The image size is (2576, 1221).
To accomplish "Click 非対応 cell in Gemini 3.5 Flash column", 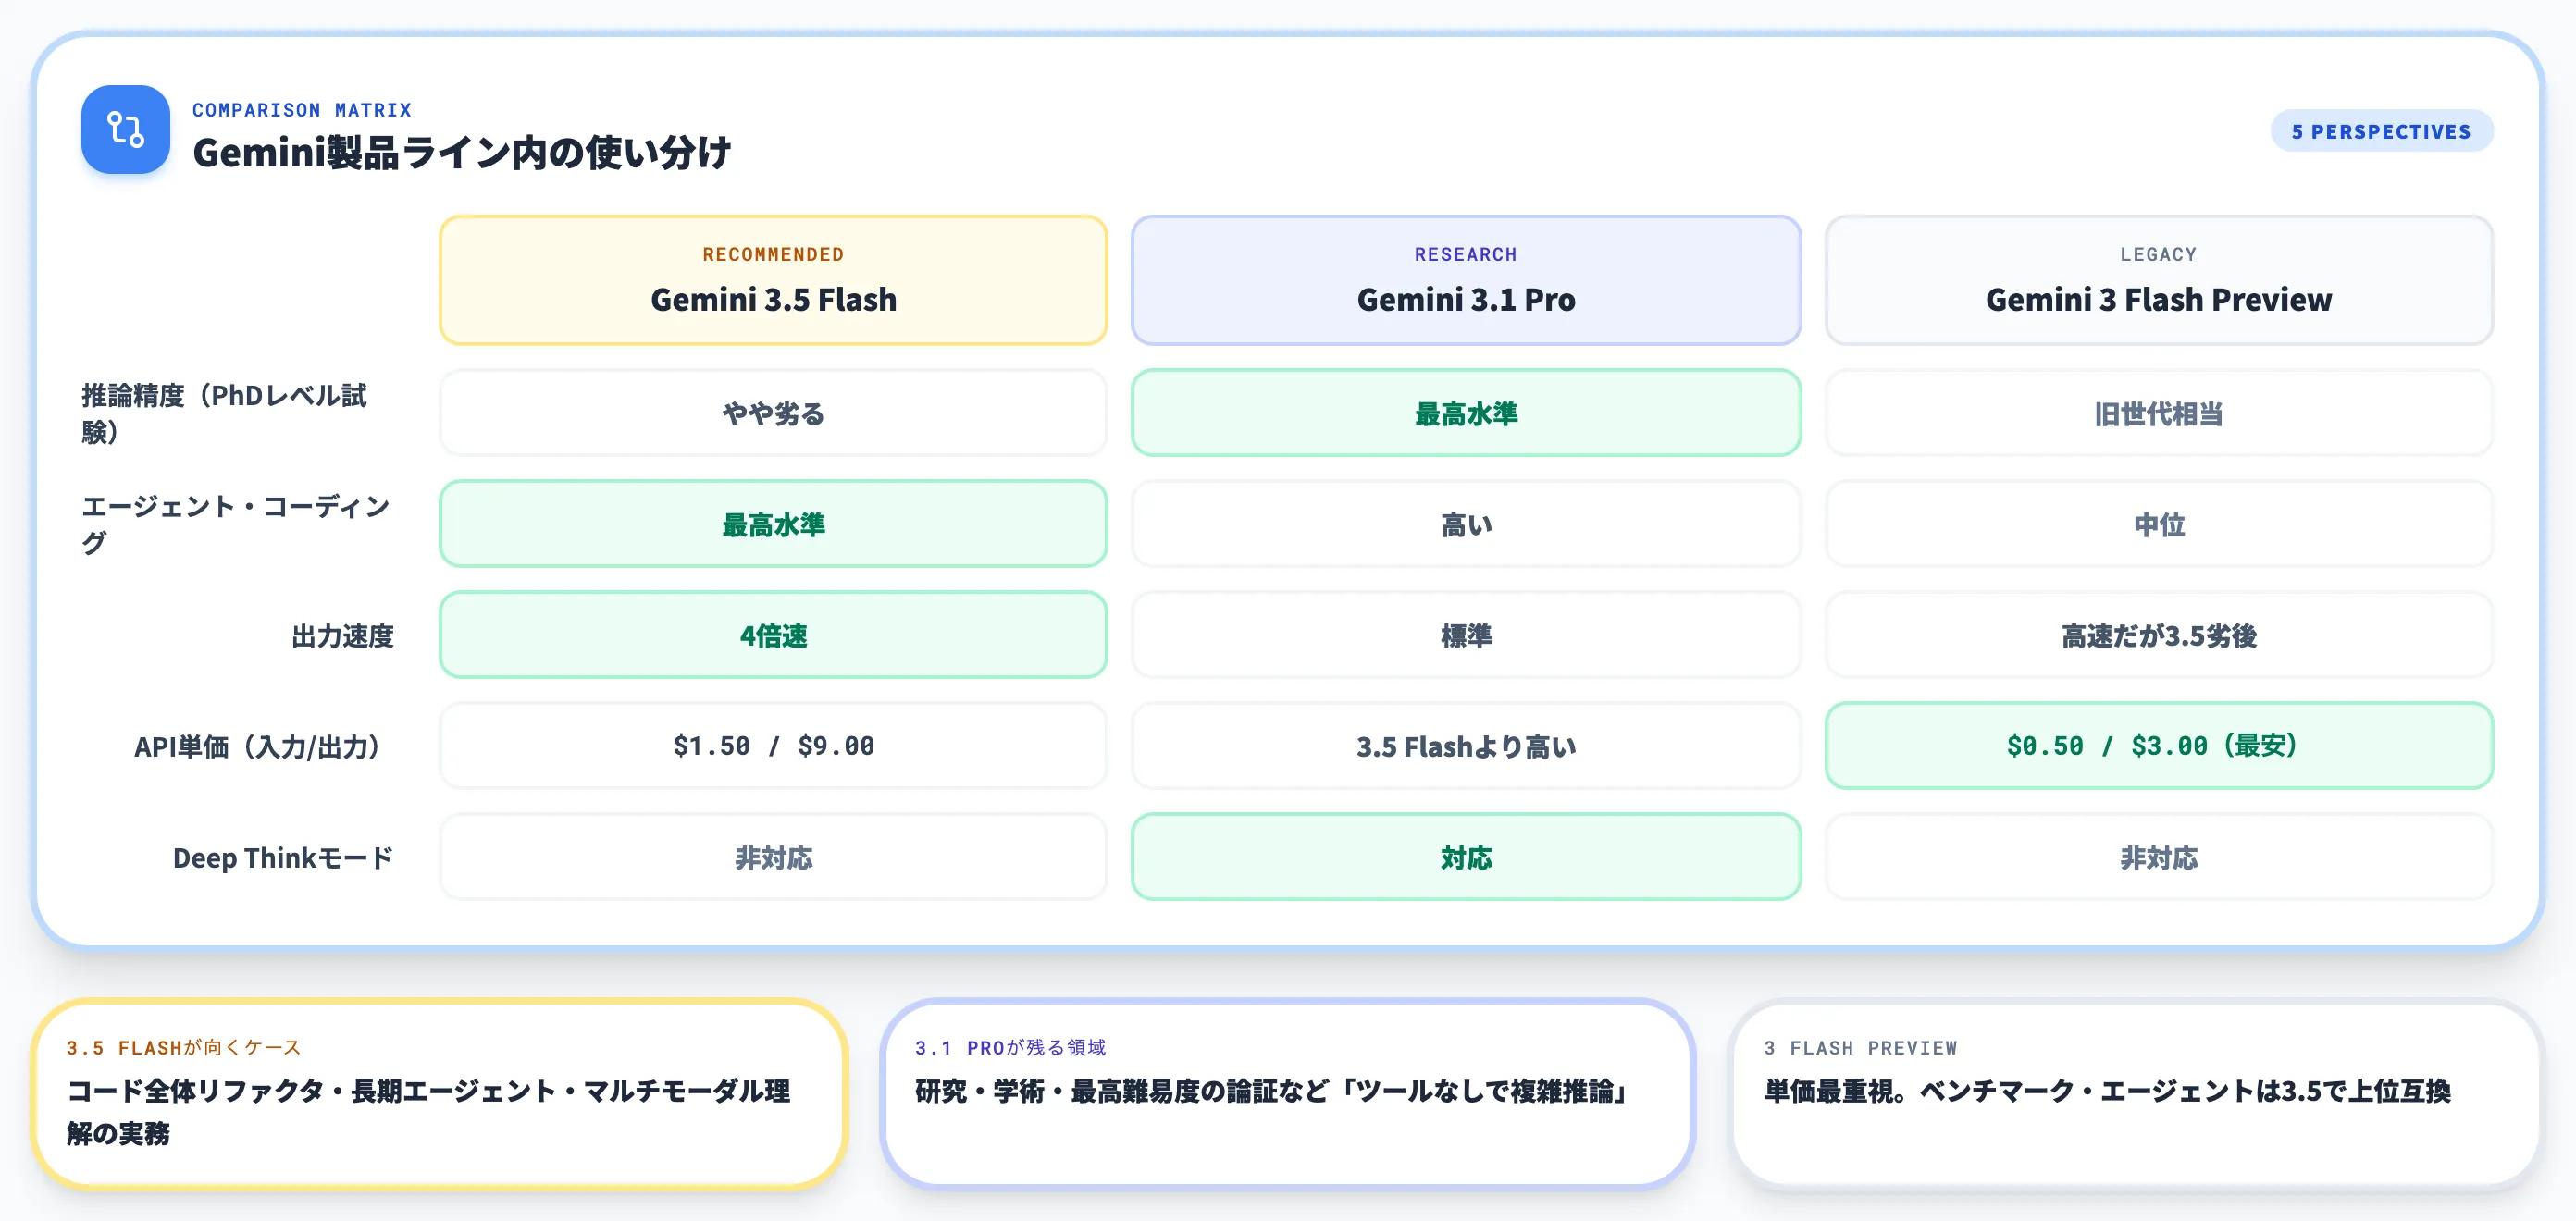I will pos(773,857).
